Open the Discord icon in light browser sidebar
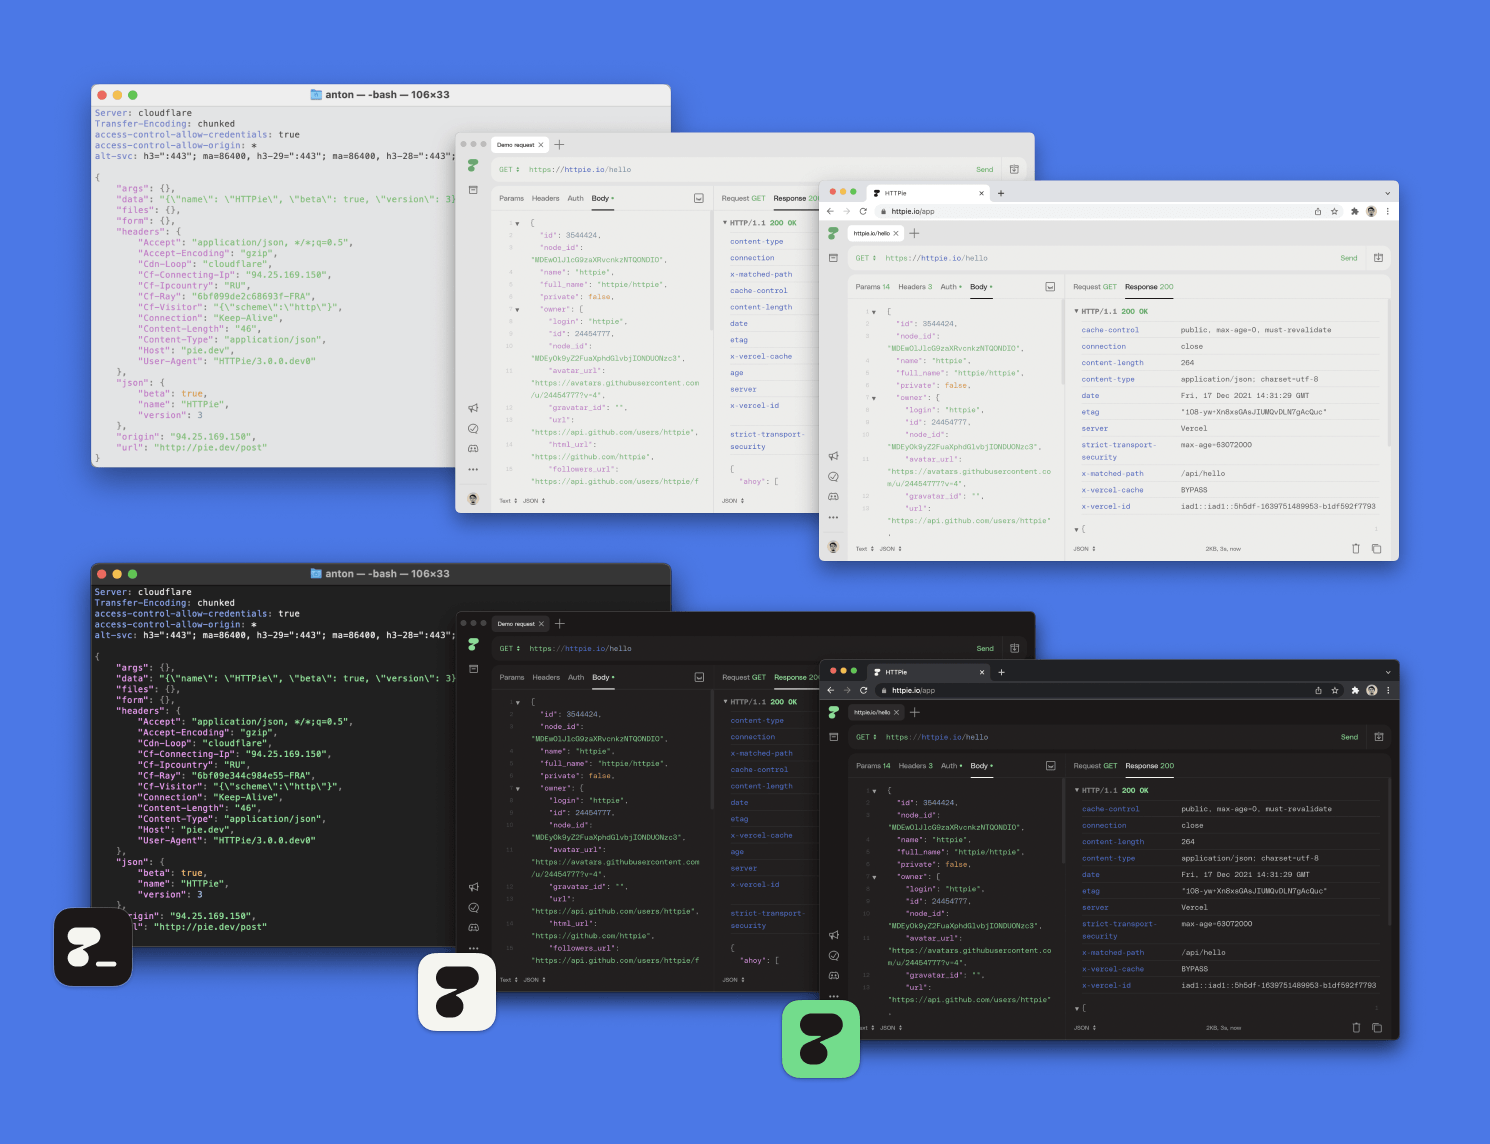The height and width of the screenshot is (1144, 1490). pos(833,496)
